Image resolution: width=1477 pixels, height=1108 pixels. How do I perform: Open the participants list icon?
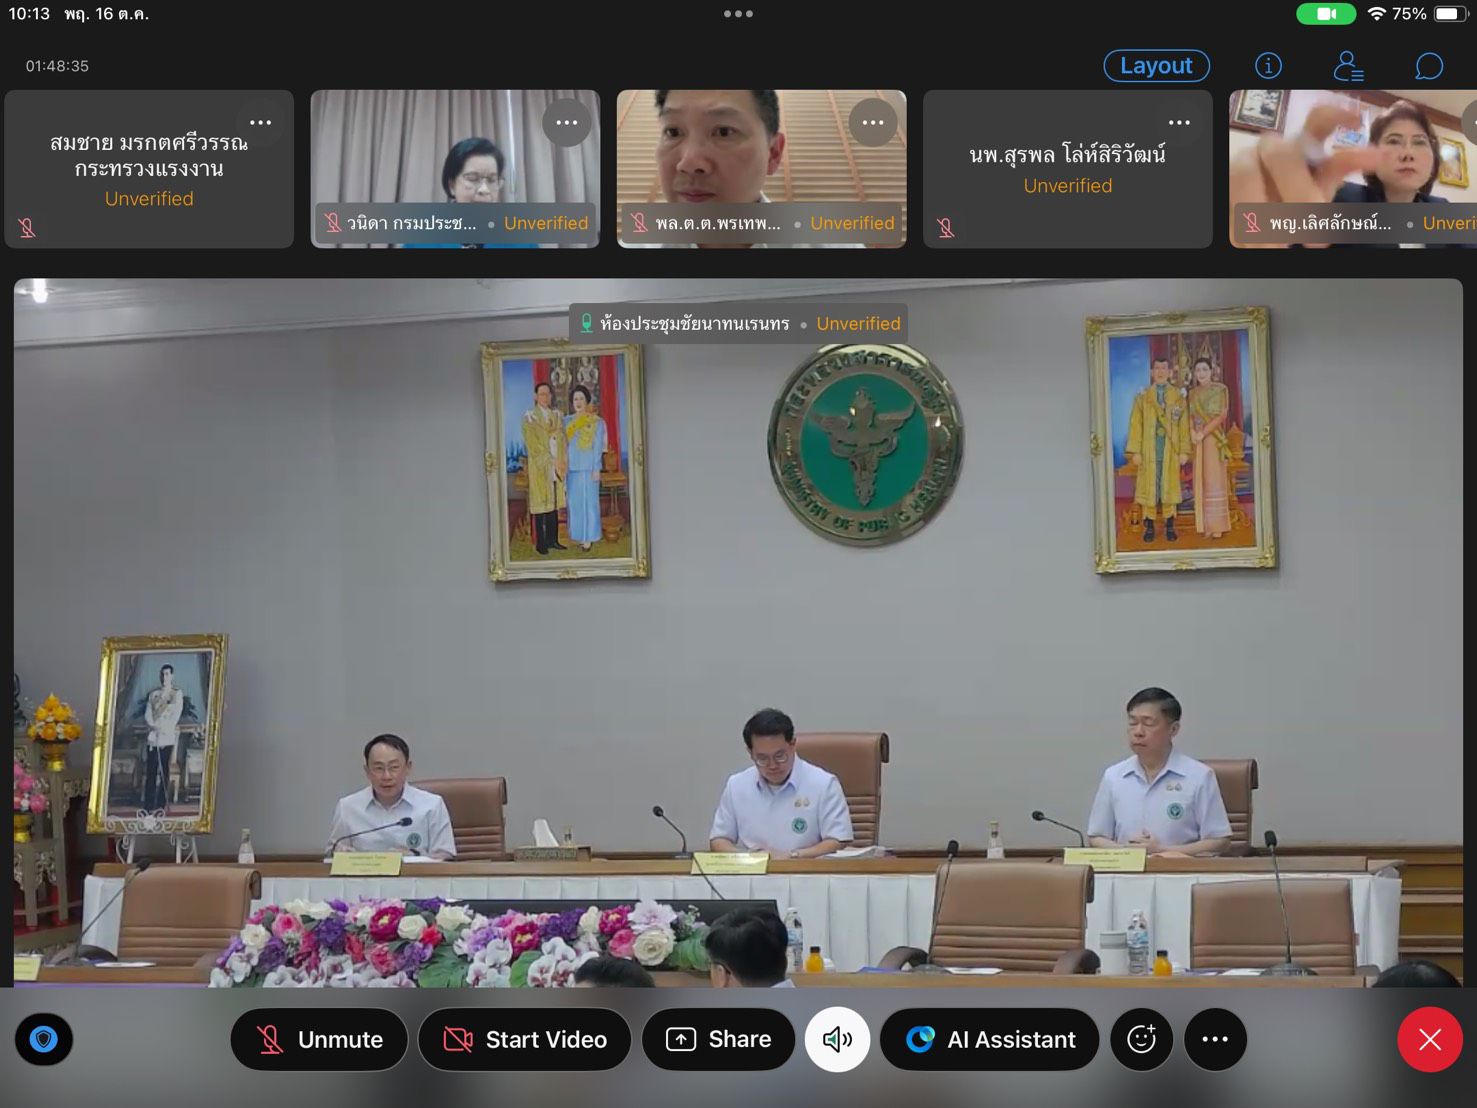(x=1347, y=66)
